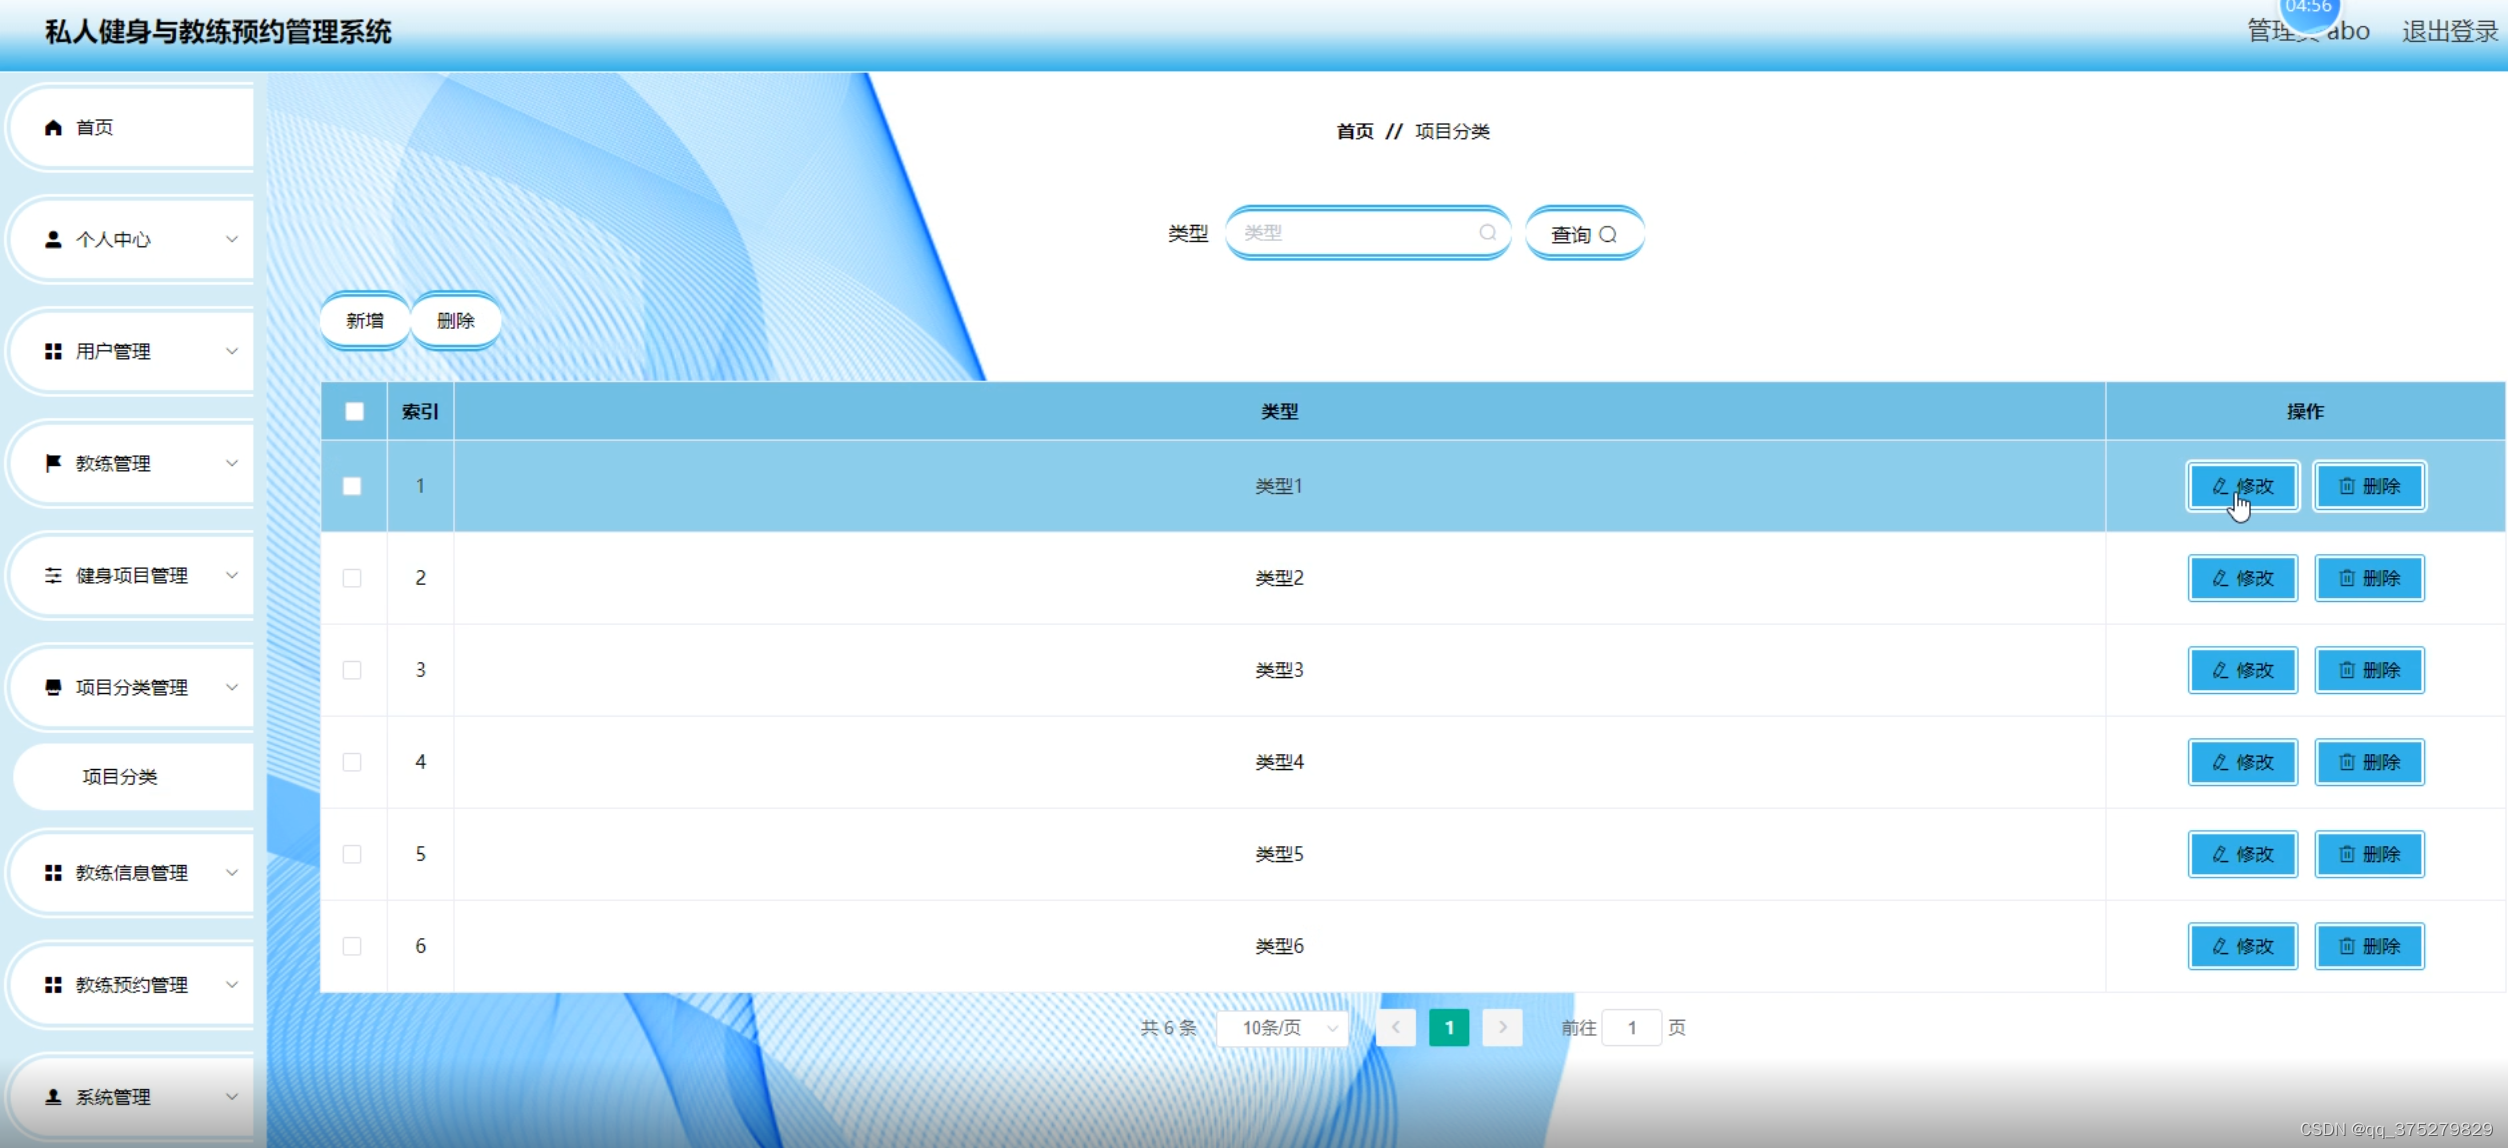Image resolution: width=2508 pixels, height=1148 pixels.
Task: Check the checkbox for row 类型5
Action: coord(352,854)
